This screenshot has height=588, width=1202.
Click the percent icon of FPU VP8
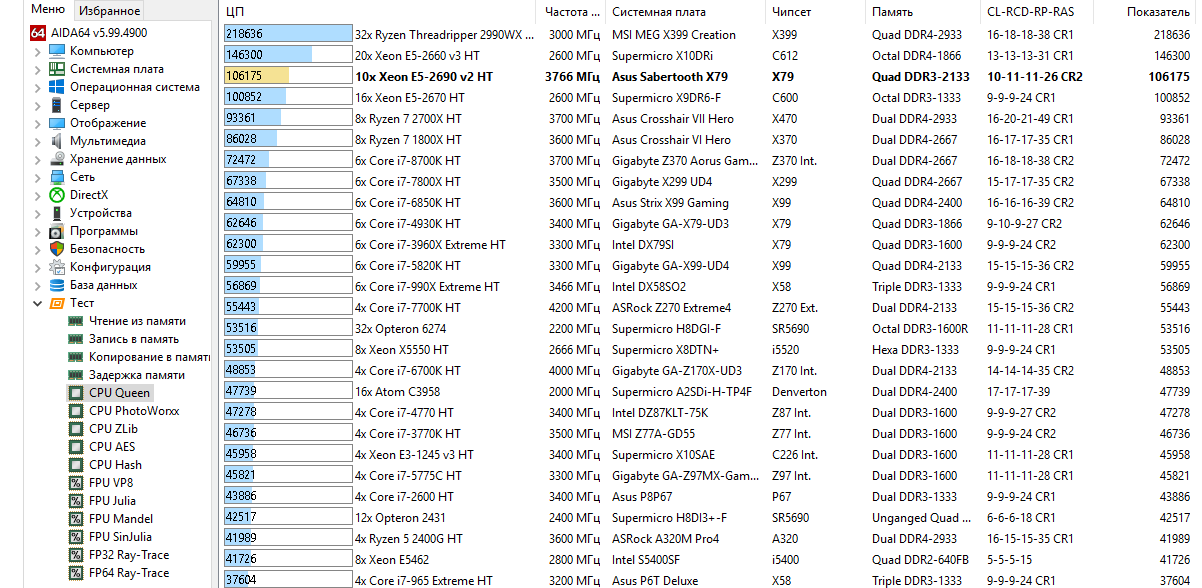coord(75,483)
